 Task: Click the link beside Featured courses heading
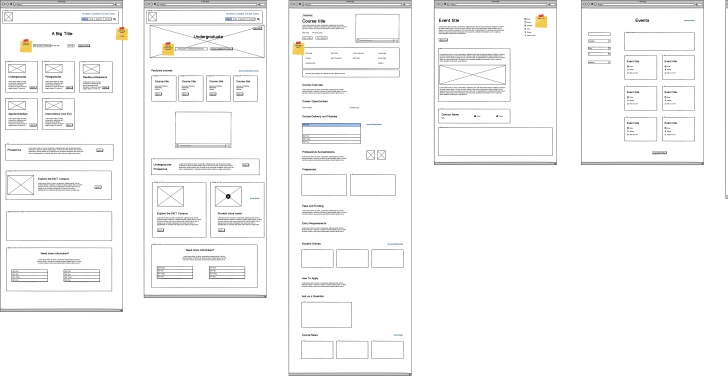249,71
